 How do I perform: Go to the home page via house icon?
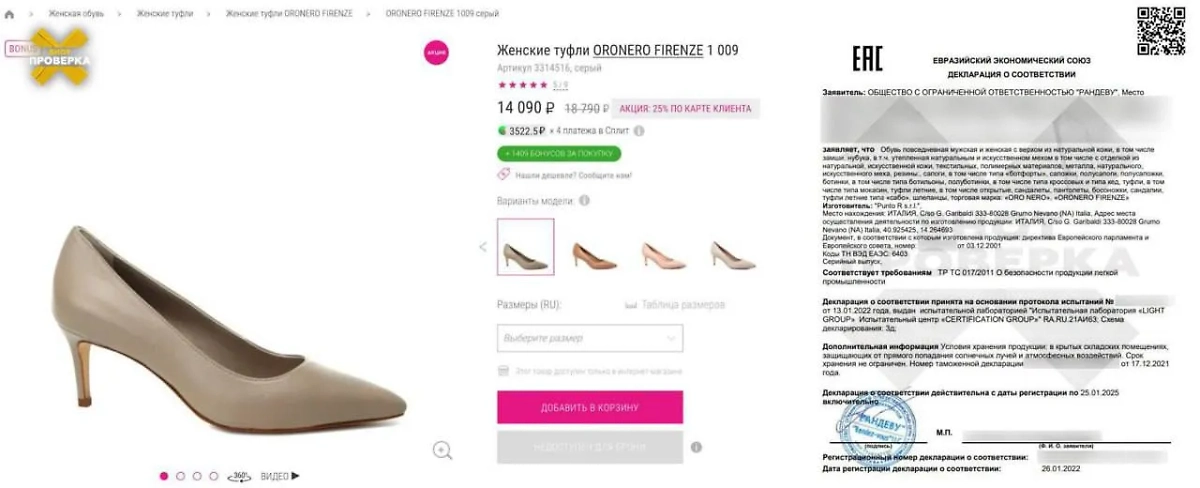point(9,14)
